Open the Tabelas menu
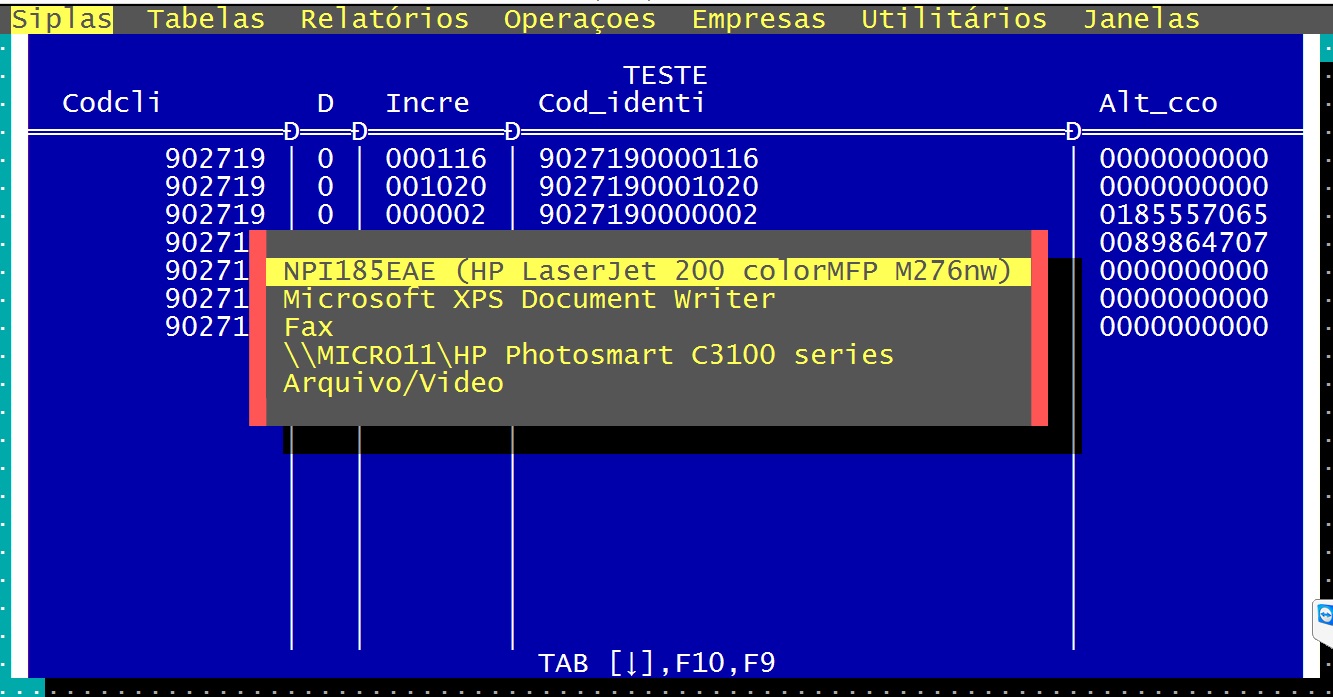 click(x=206, y=19)
